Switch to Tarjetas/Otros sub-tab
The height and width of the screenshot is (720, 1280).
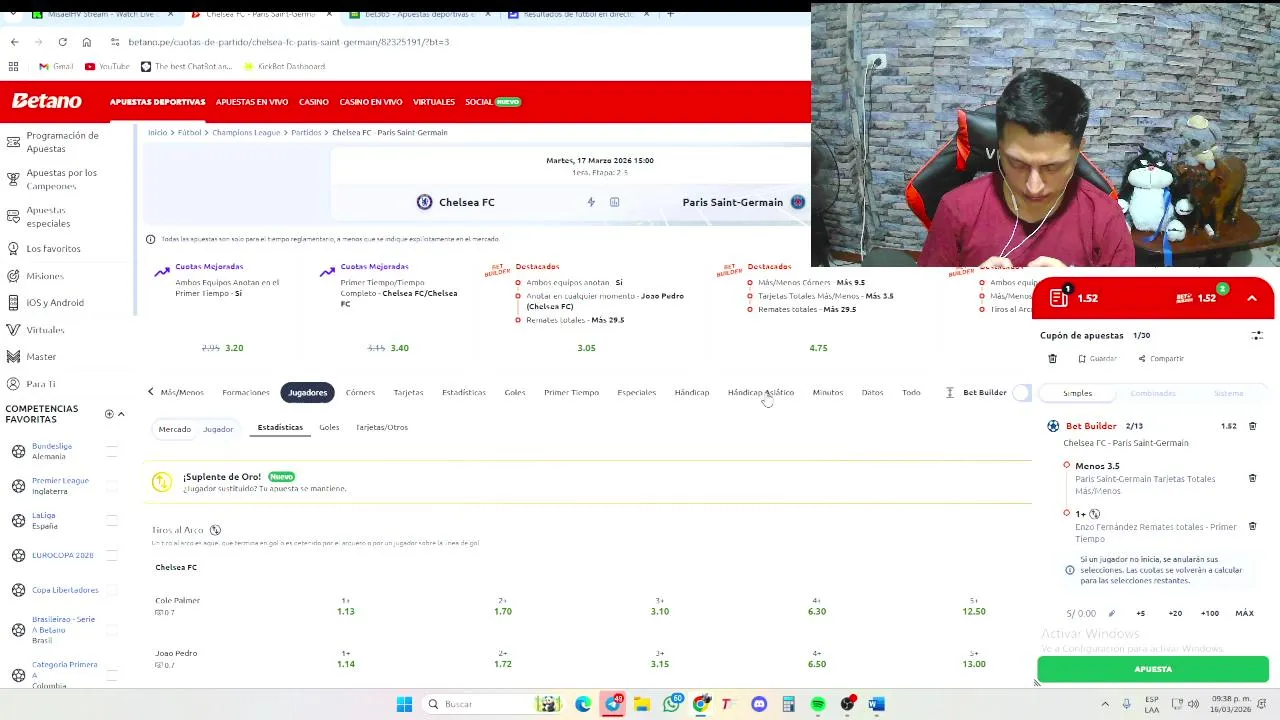click(x=381, y=428)
